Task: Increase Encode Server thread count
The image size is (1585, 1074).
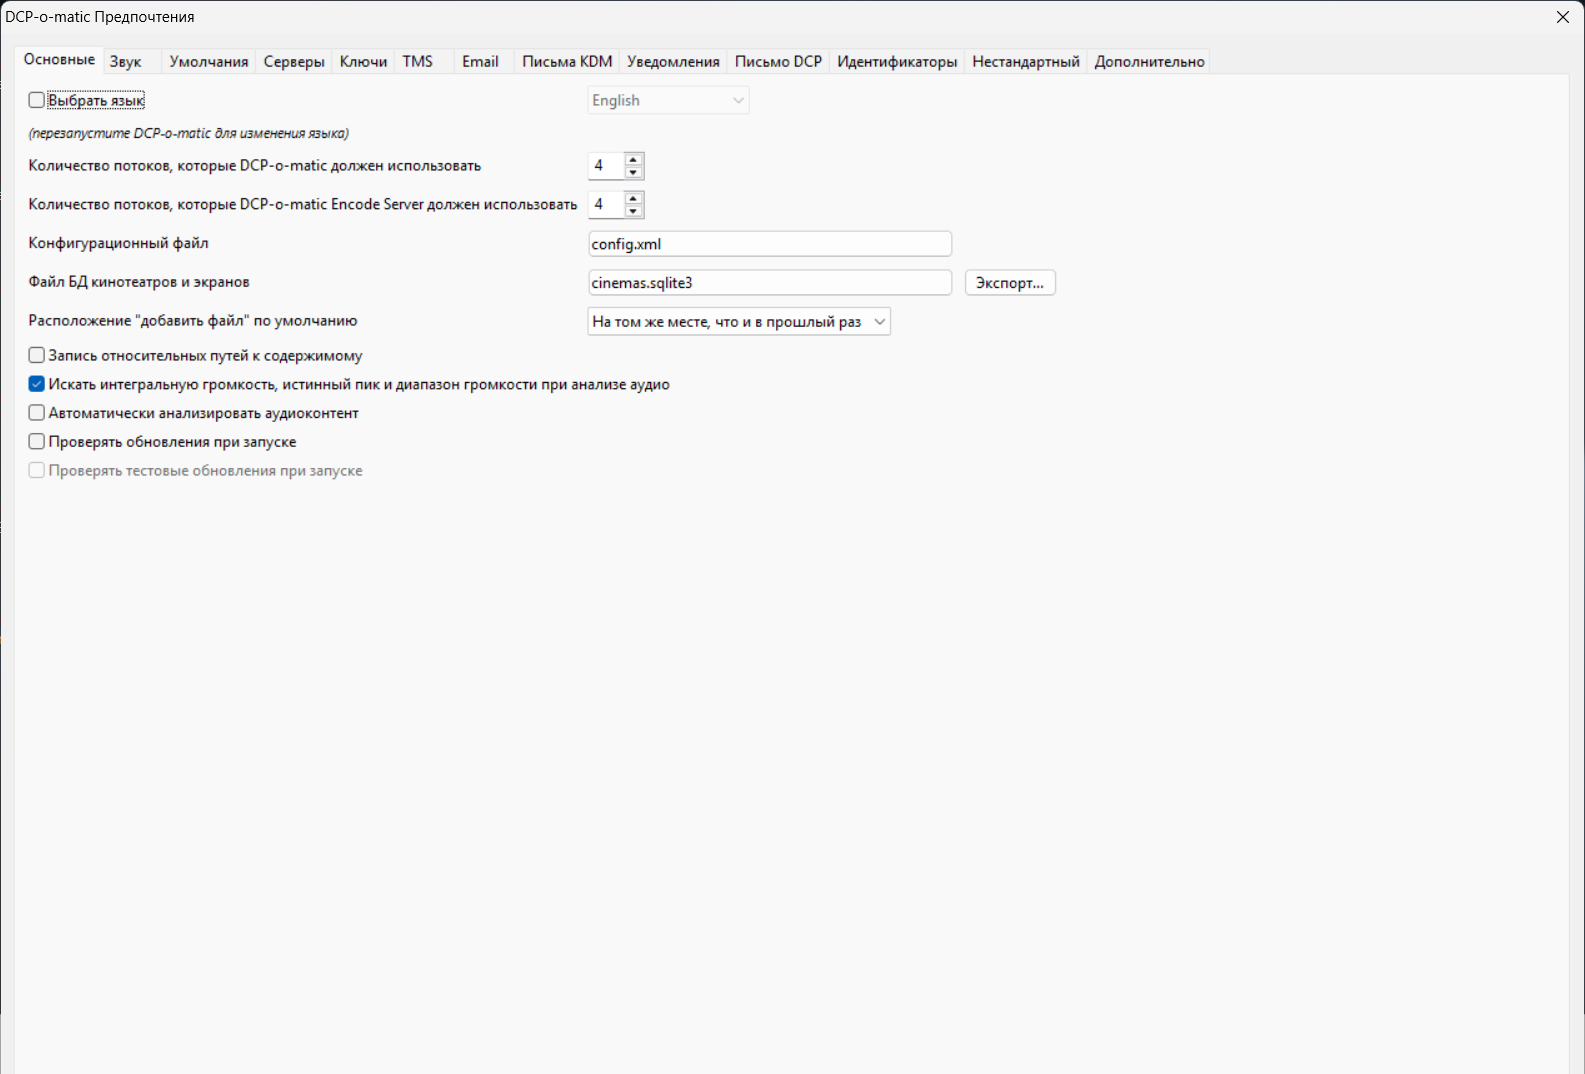Action: 633,198
